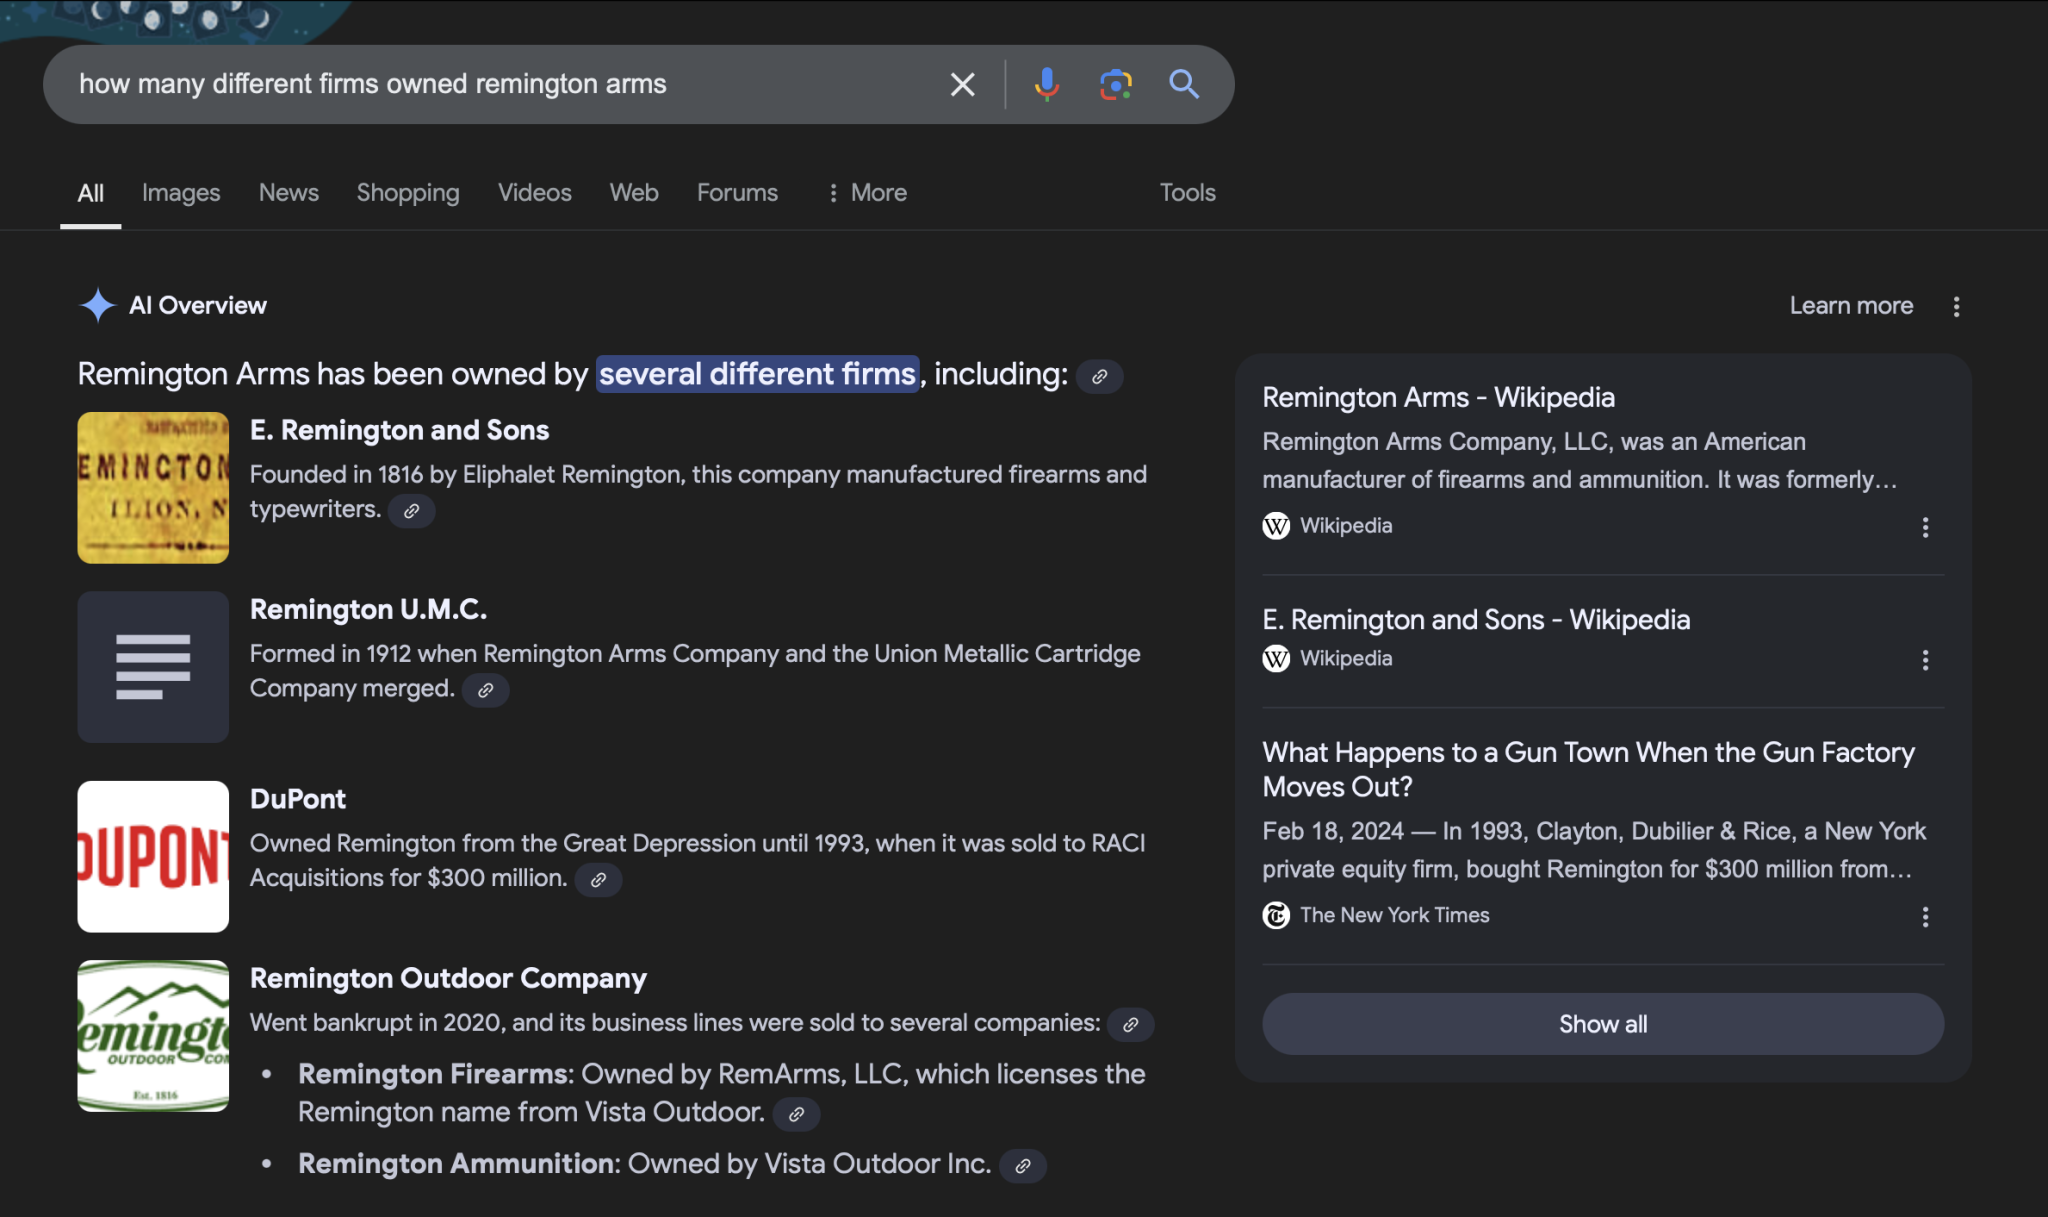Screen dimensions: 2048x1217
Task: Click the AI Overview sparkle icon
Action: 98,305
